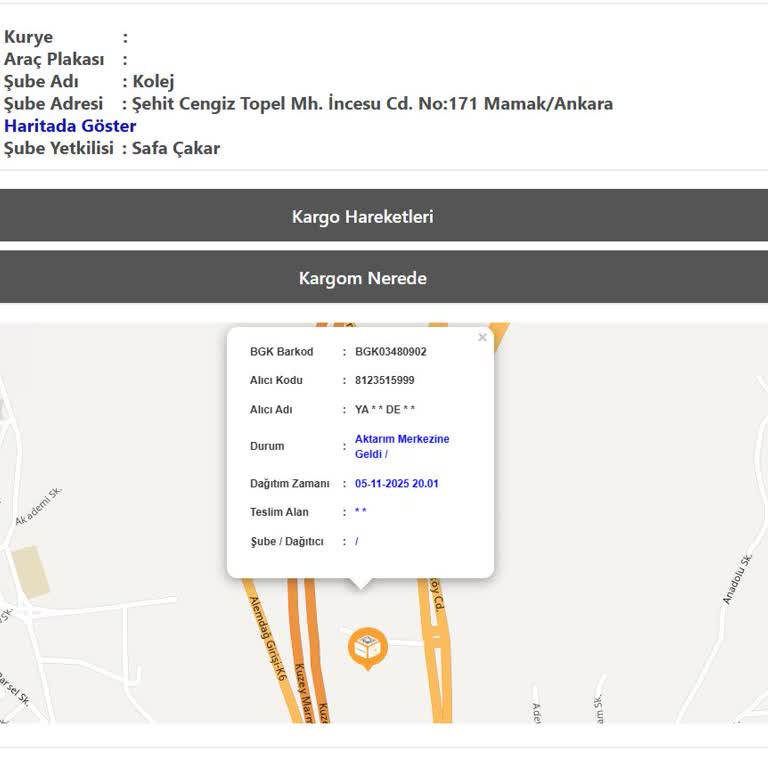The image size is (768, 768).
Task: Open the Haritada Göster link
Action: point(70,126)
